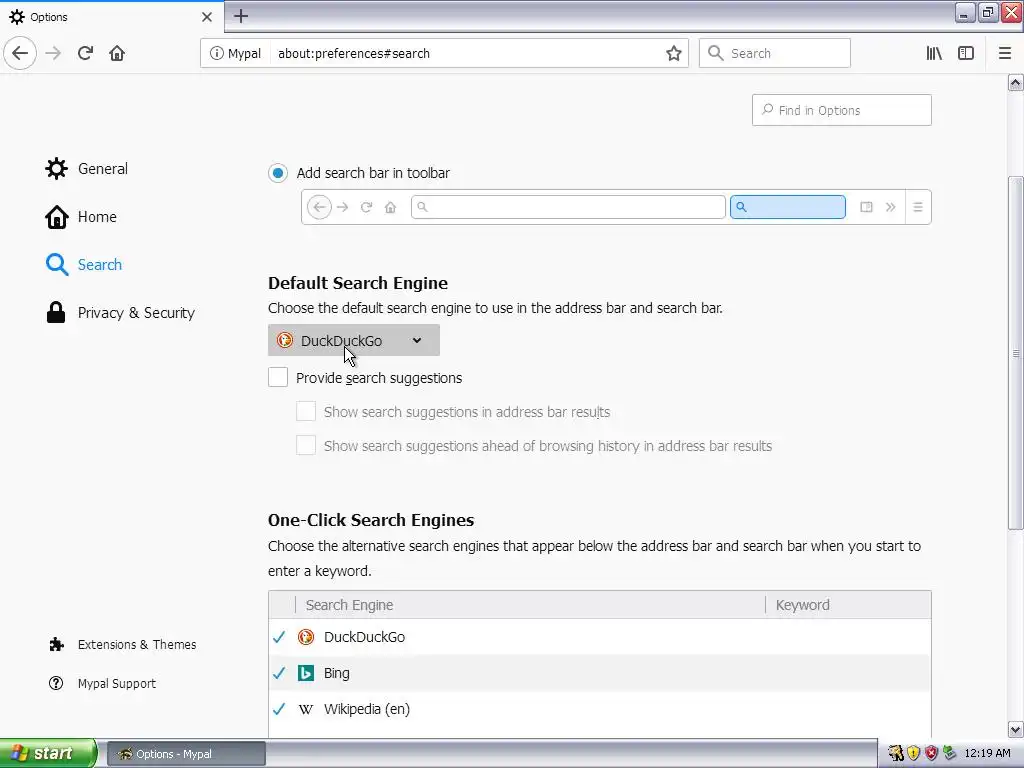This screenshot has height=768, width=1024.
Task: Open the Library bookshelf icon
Action: pos(934,53)
